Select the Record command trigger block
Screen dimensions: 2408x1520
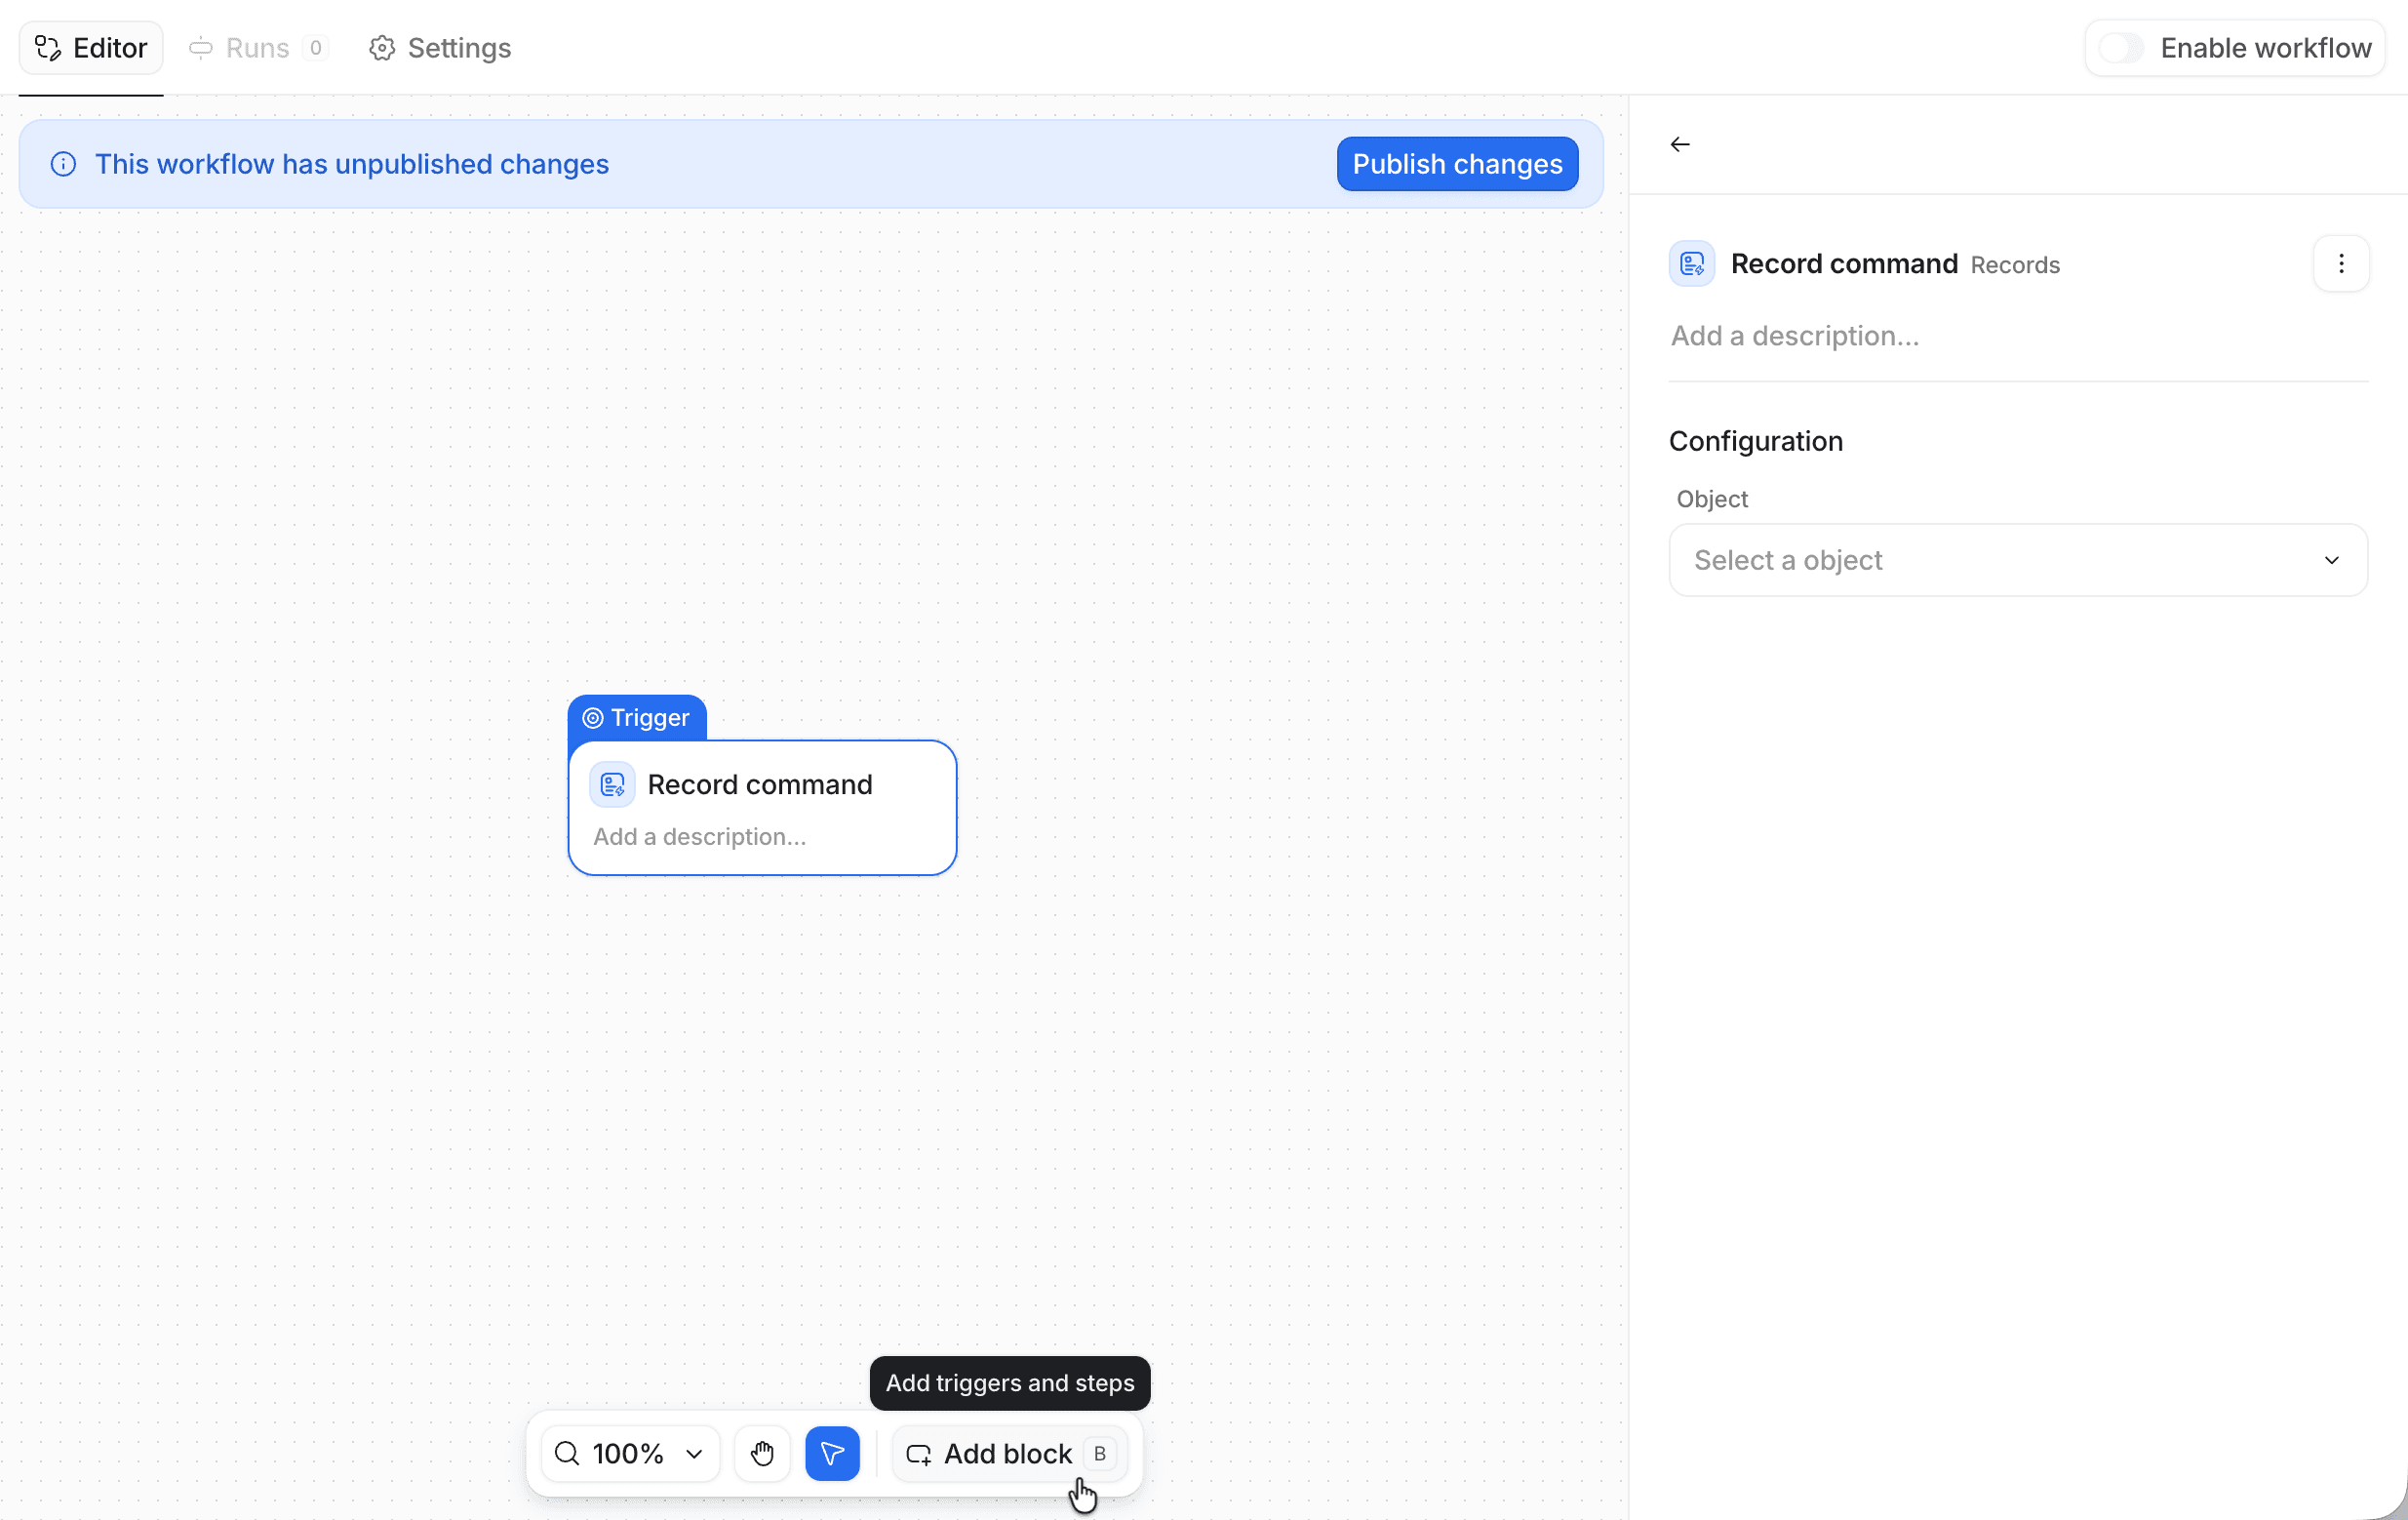pos(762,808)
